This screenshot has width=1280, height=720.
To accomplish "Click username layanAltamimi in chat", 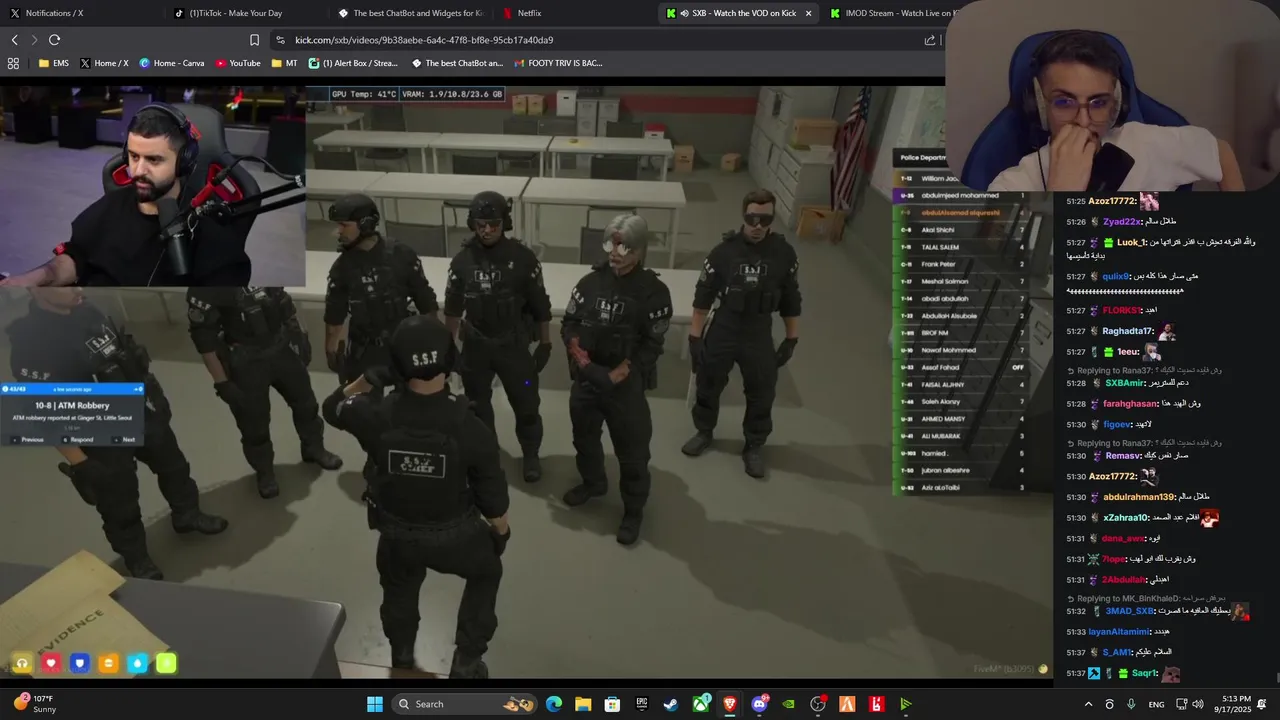I will 1119,632.
